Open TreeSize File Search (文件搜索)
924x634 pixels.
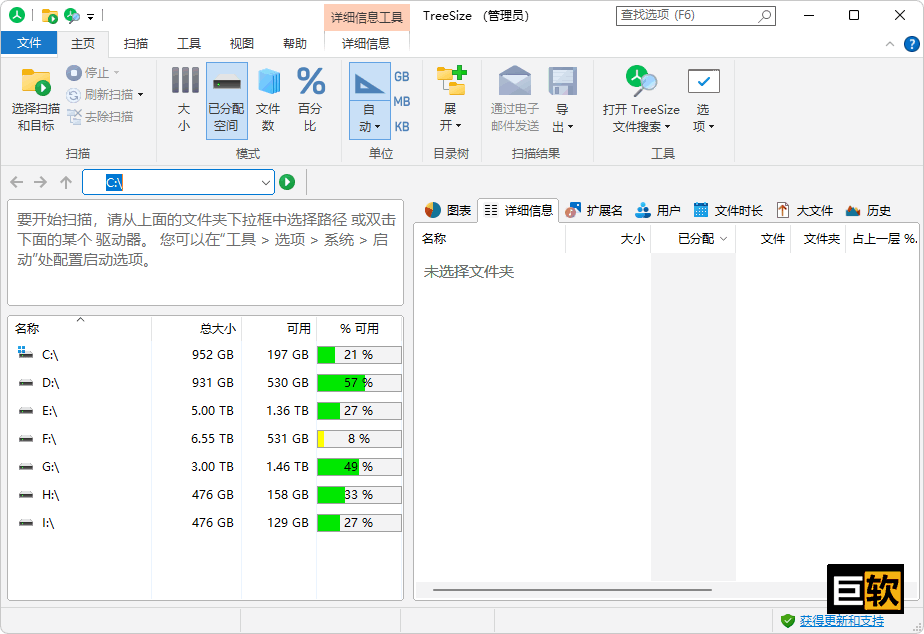click(641, 101)
